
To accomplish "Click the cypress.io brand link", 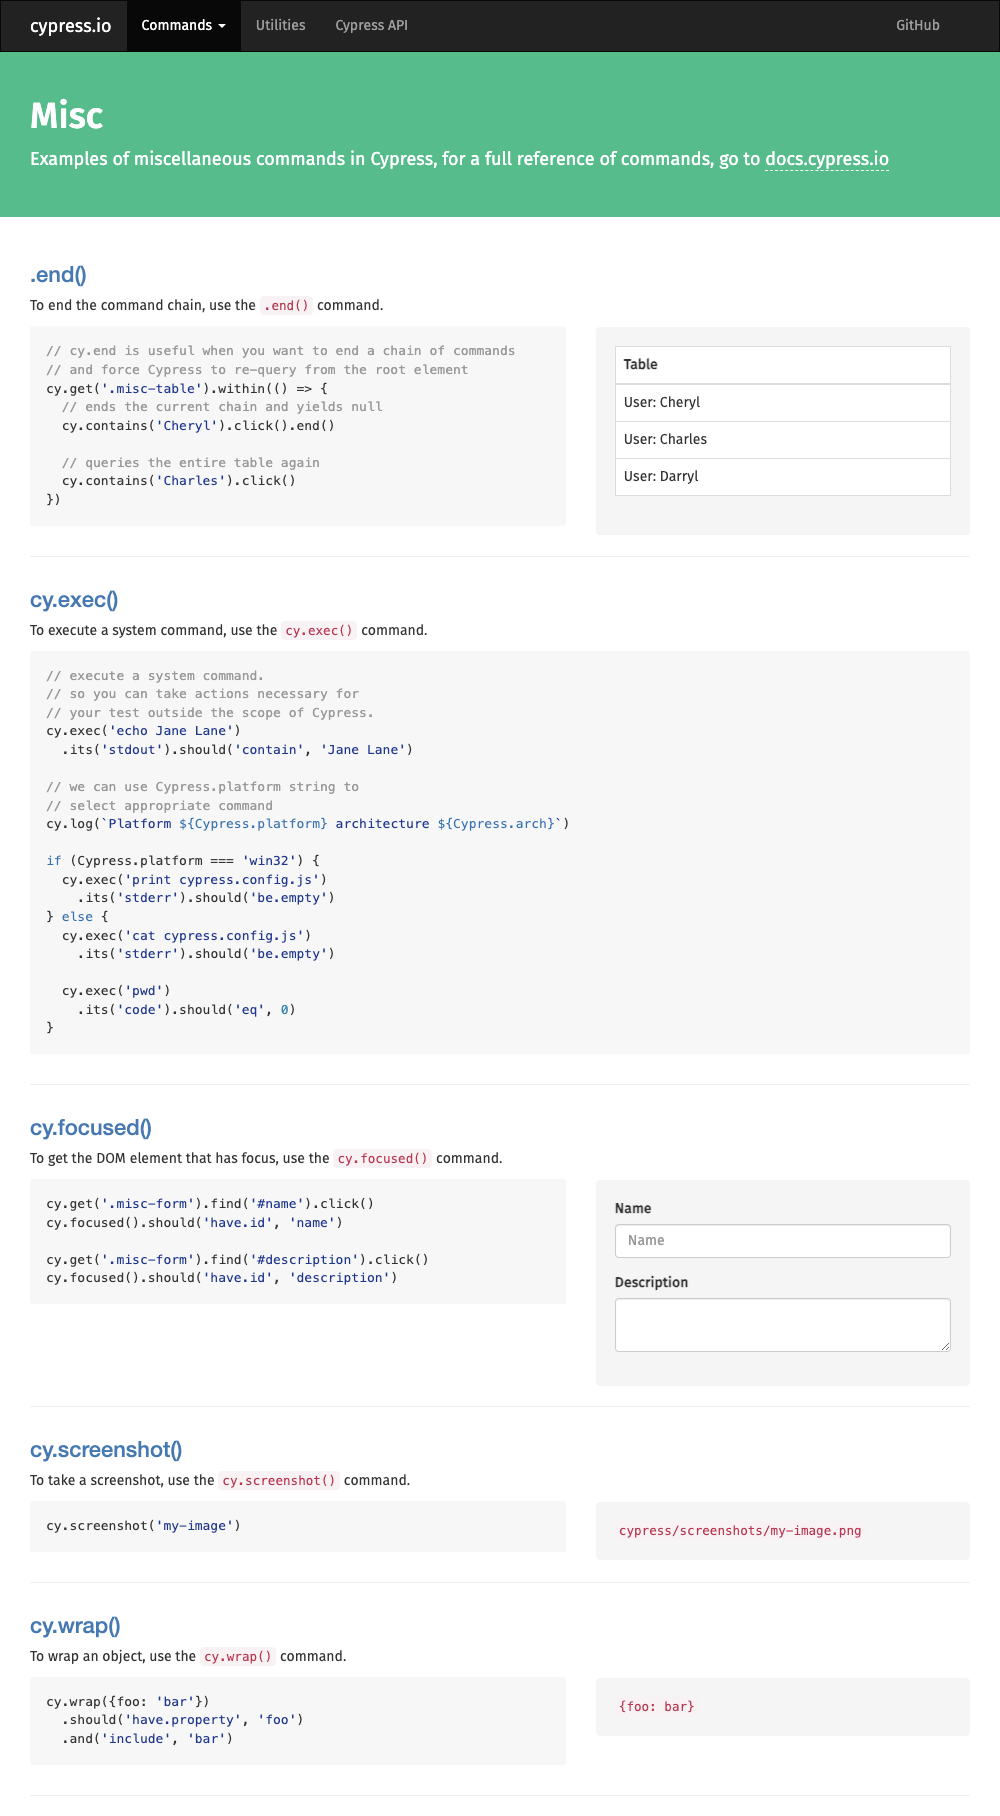I will [x=71, y=25].
